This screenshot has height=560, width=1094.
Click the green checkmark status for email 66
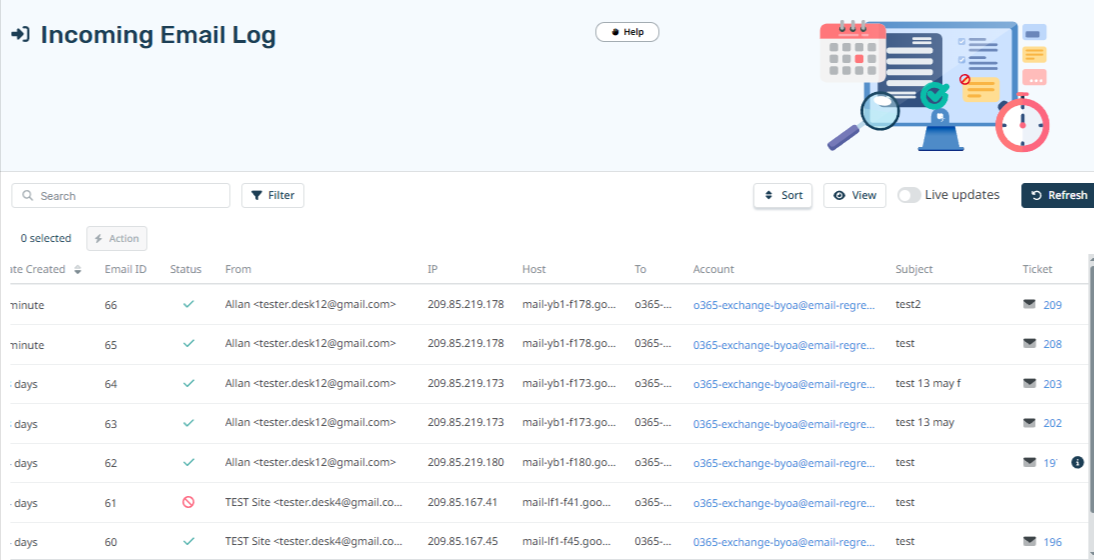[x=188, y=304]
